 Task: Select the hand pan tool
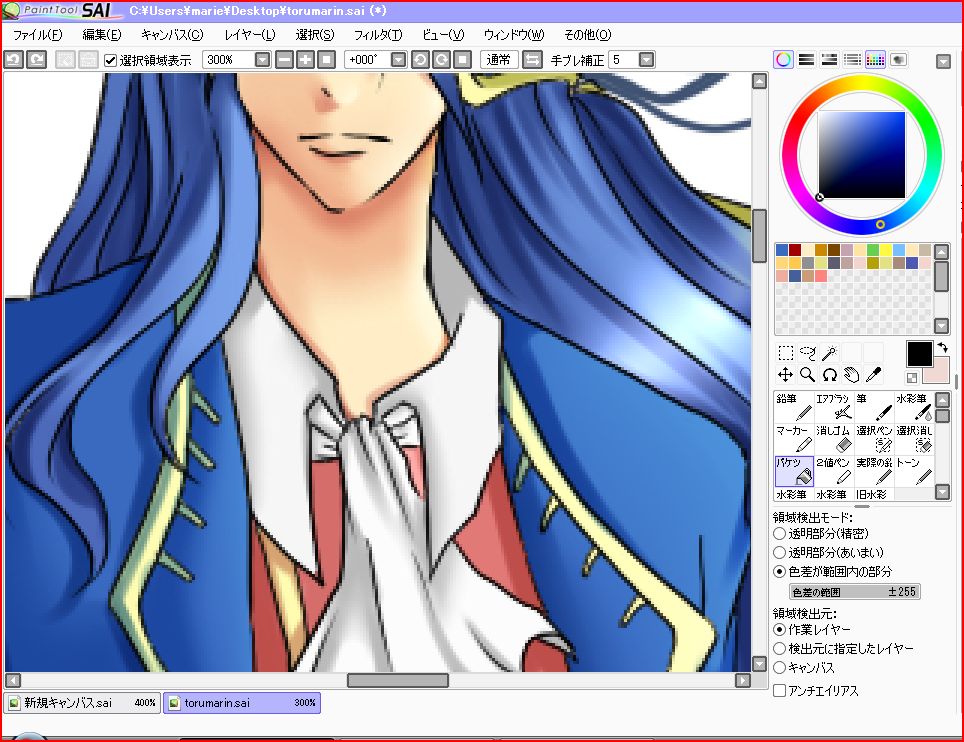[x=851, y=374]
